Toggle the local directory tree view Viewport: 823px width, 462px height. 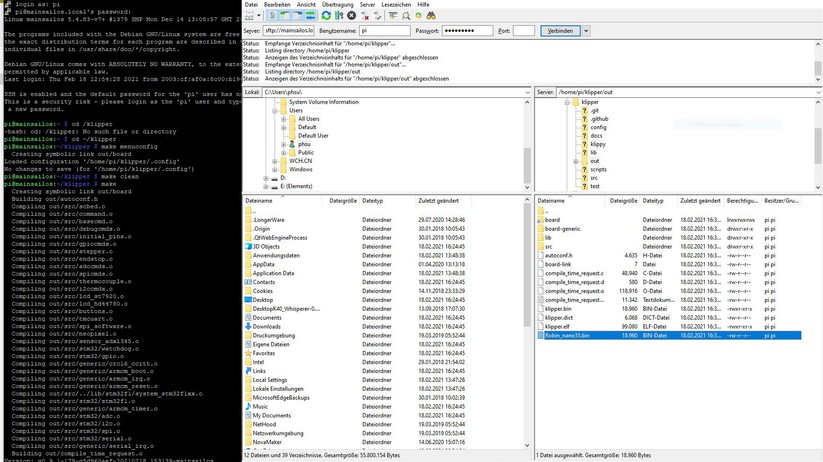coord(284,16)
